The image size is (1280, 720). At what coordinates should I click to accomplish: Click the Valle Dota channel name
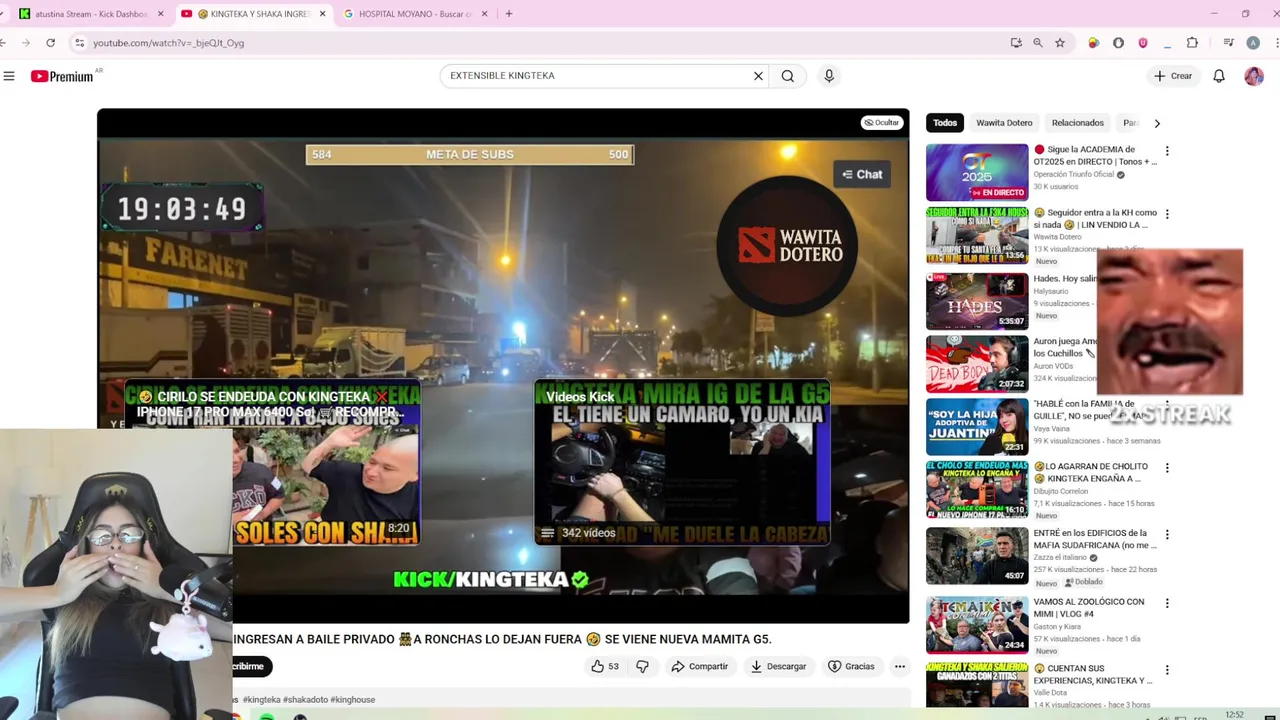(x=1050, y=693)
